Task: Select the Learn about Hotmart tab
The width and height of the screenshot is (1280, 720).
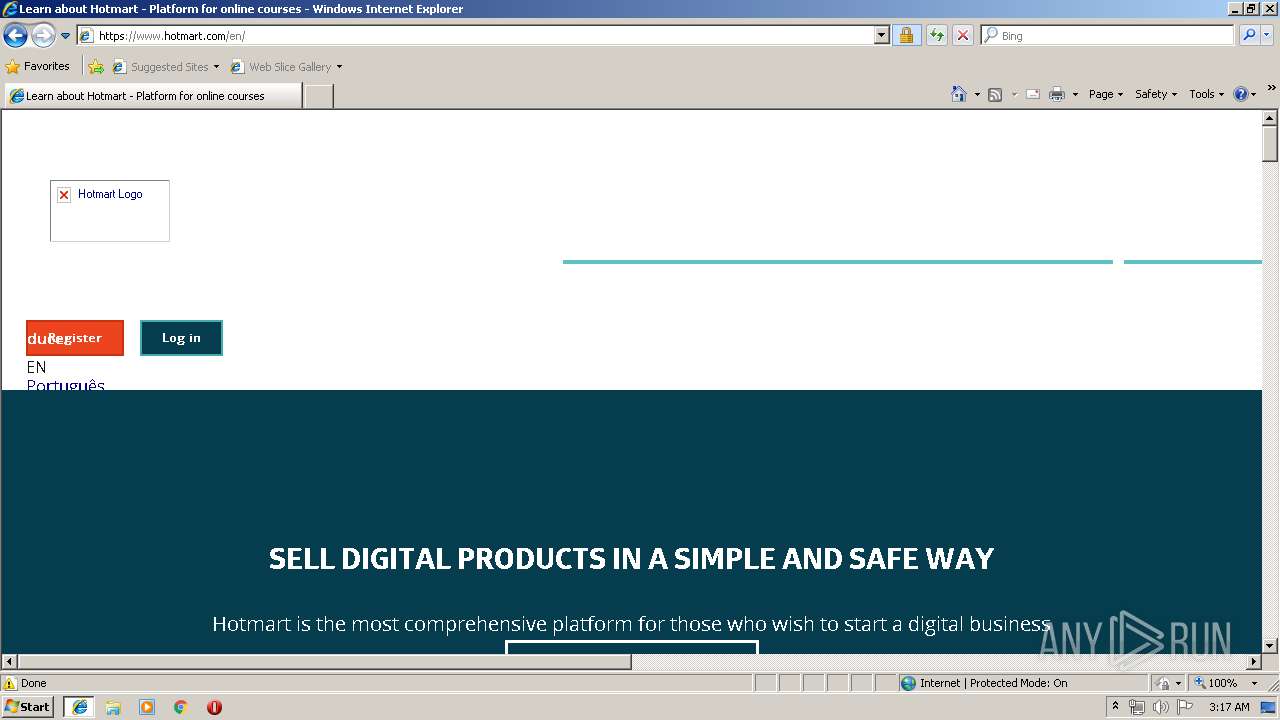Action: (152, 96)
